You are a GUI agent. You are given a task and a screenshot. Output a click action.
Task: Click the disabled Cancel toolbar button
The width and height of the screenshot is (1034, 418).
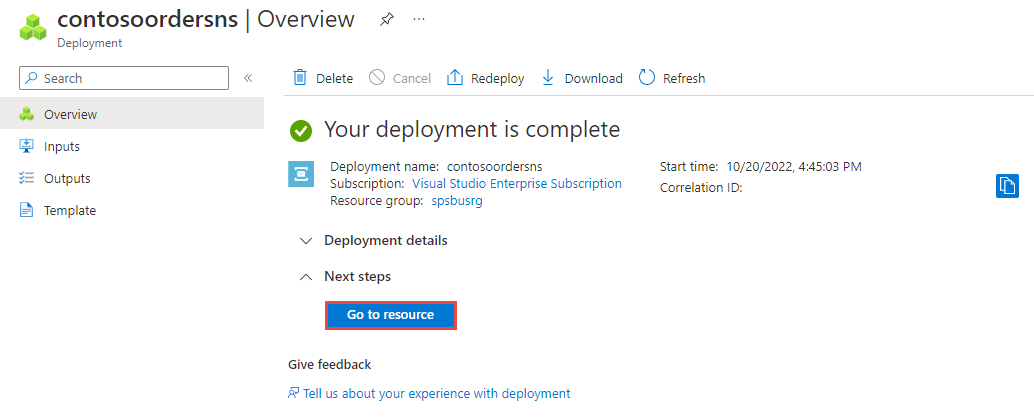400,78
